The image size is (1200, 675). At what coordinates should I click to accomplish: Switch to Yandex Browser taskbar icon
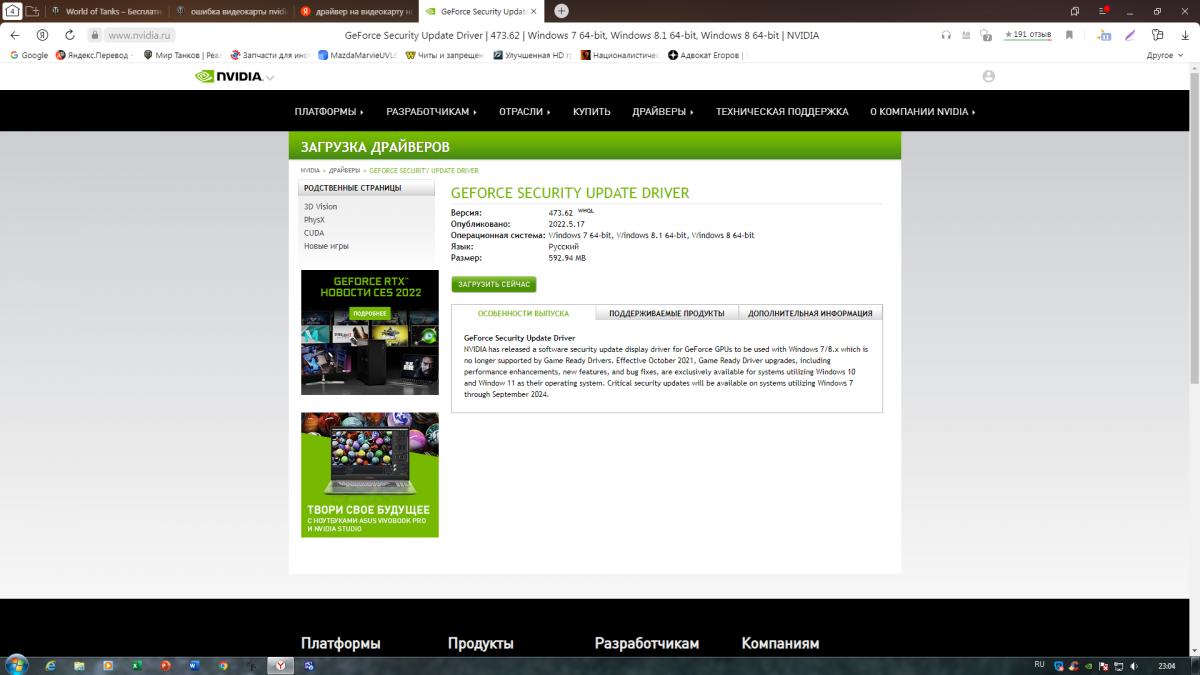click(281, 666)
